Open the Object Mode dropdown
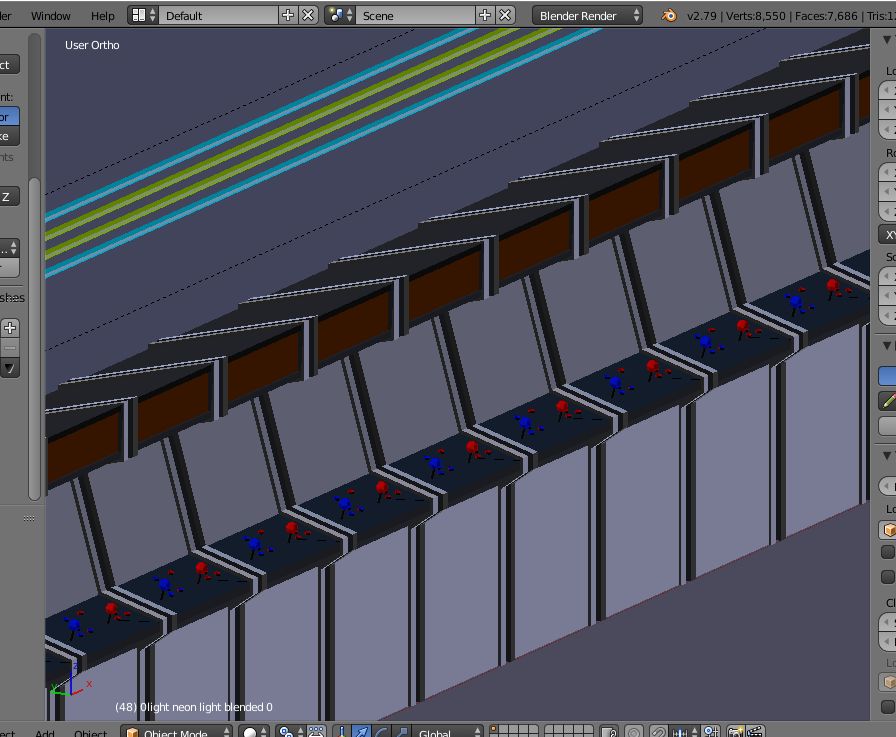The image size is (896, 737). (177, 732)
